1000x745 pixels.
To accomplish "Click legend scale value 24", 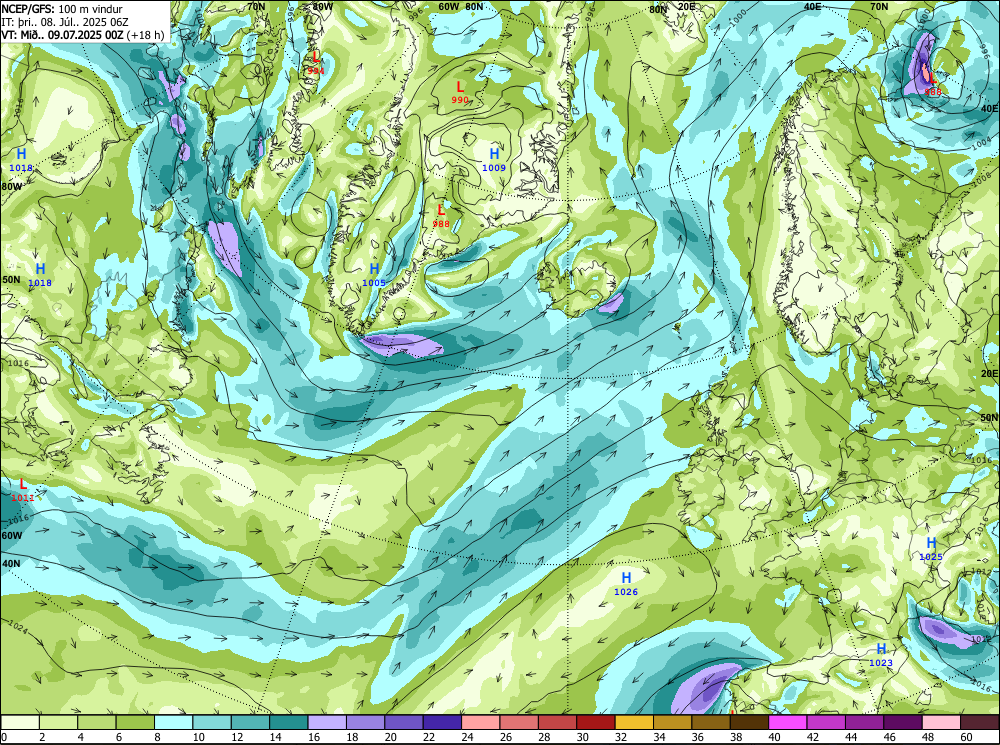I will click(467, 737).
